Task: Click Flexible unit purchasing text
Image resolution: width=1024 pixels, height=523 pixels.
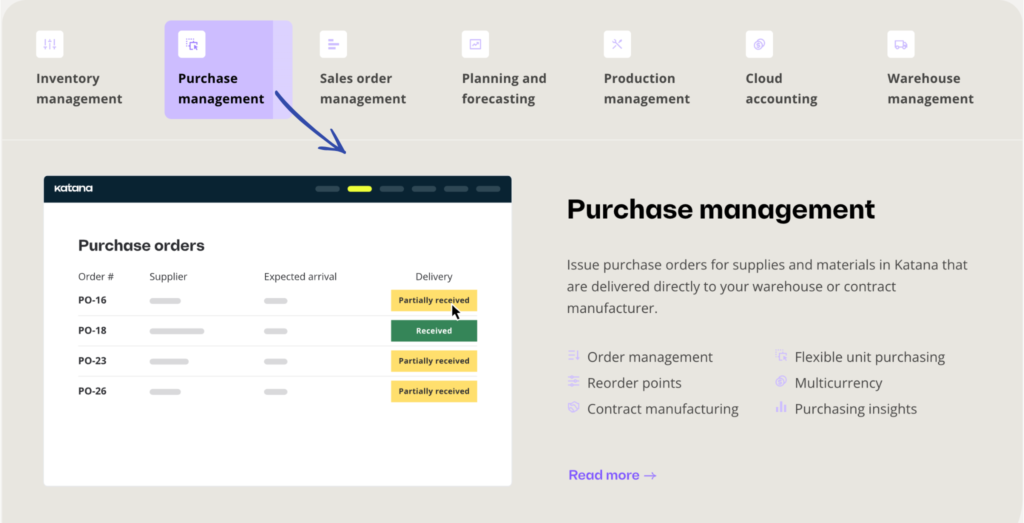Action: (x=870, y=357)
